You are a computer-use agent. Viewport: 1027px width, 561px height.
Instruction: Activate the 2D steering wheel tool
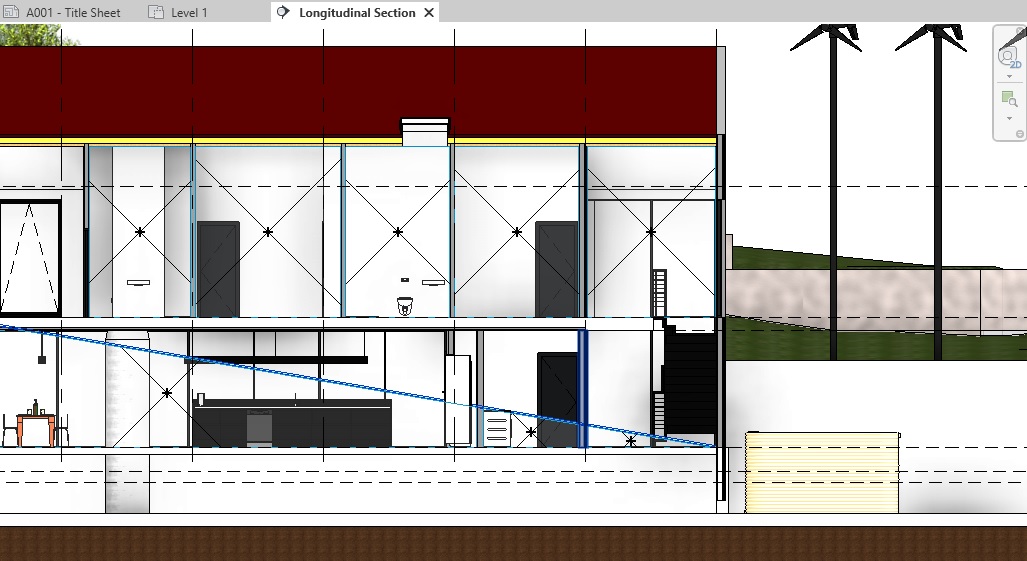1009,56
